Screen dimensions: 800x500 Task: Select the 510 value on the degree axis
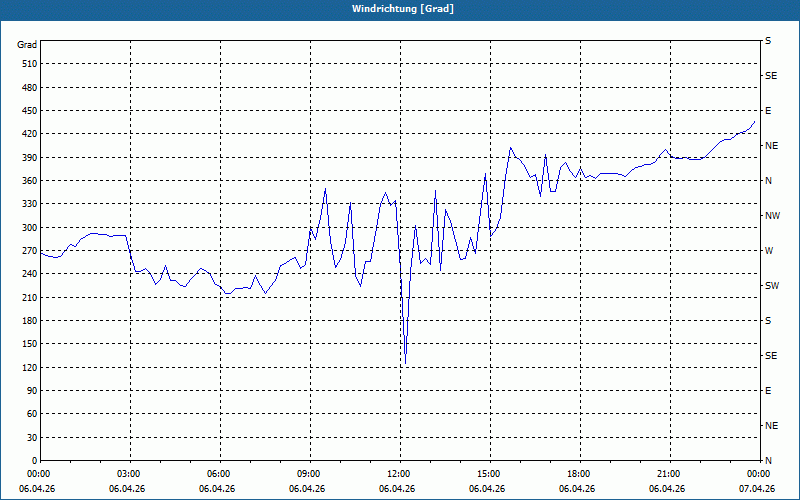30,64
